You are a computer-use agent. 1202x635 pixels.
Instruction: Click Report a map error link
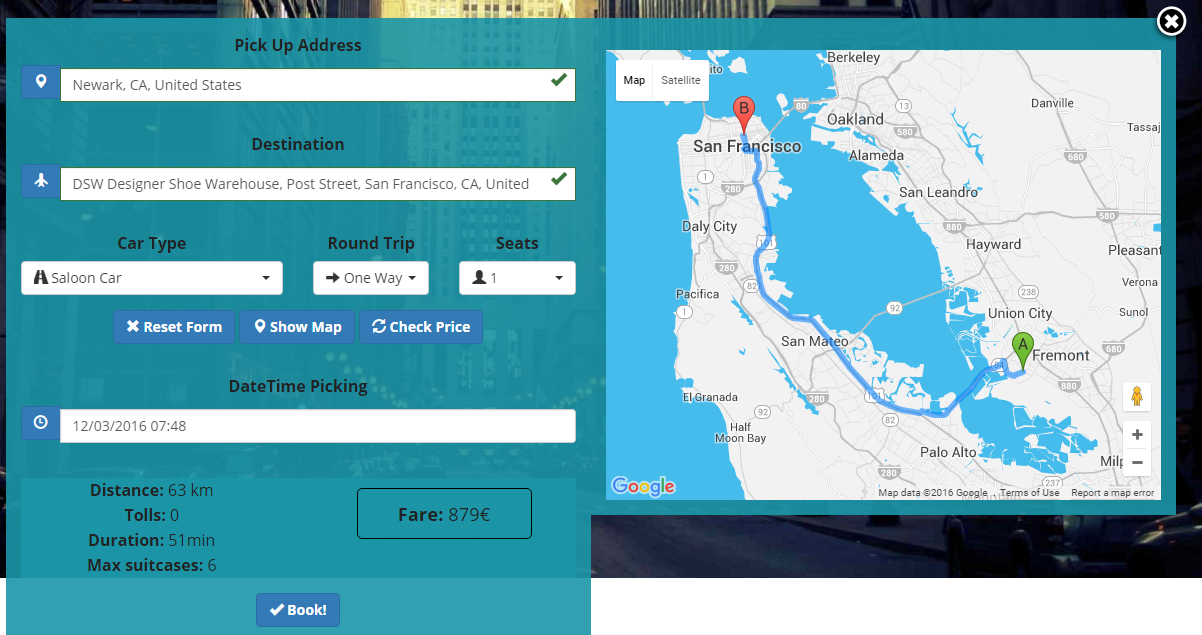[1112, 493]
